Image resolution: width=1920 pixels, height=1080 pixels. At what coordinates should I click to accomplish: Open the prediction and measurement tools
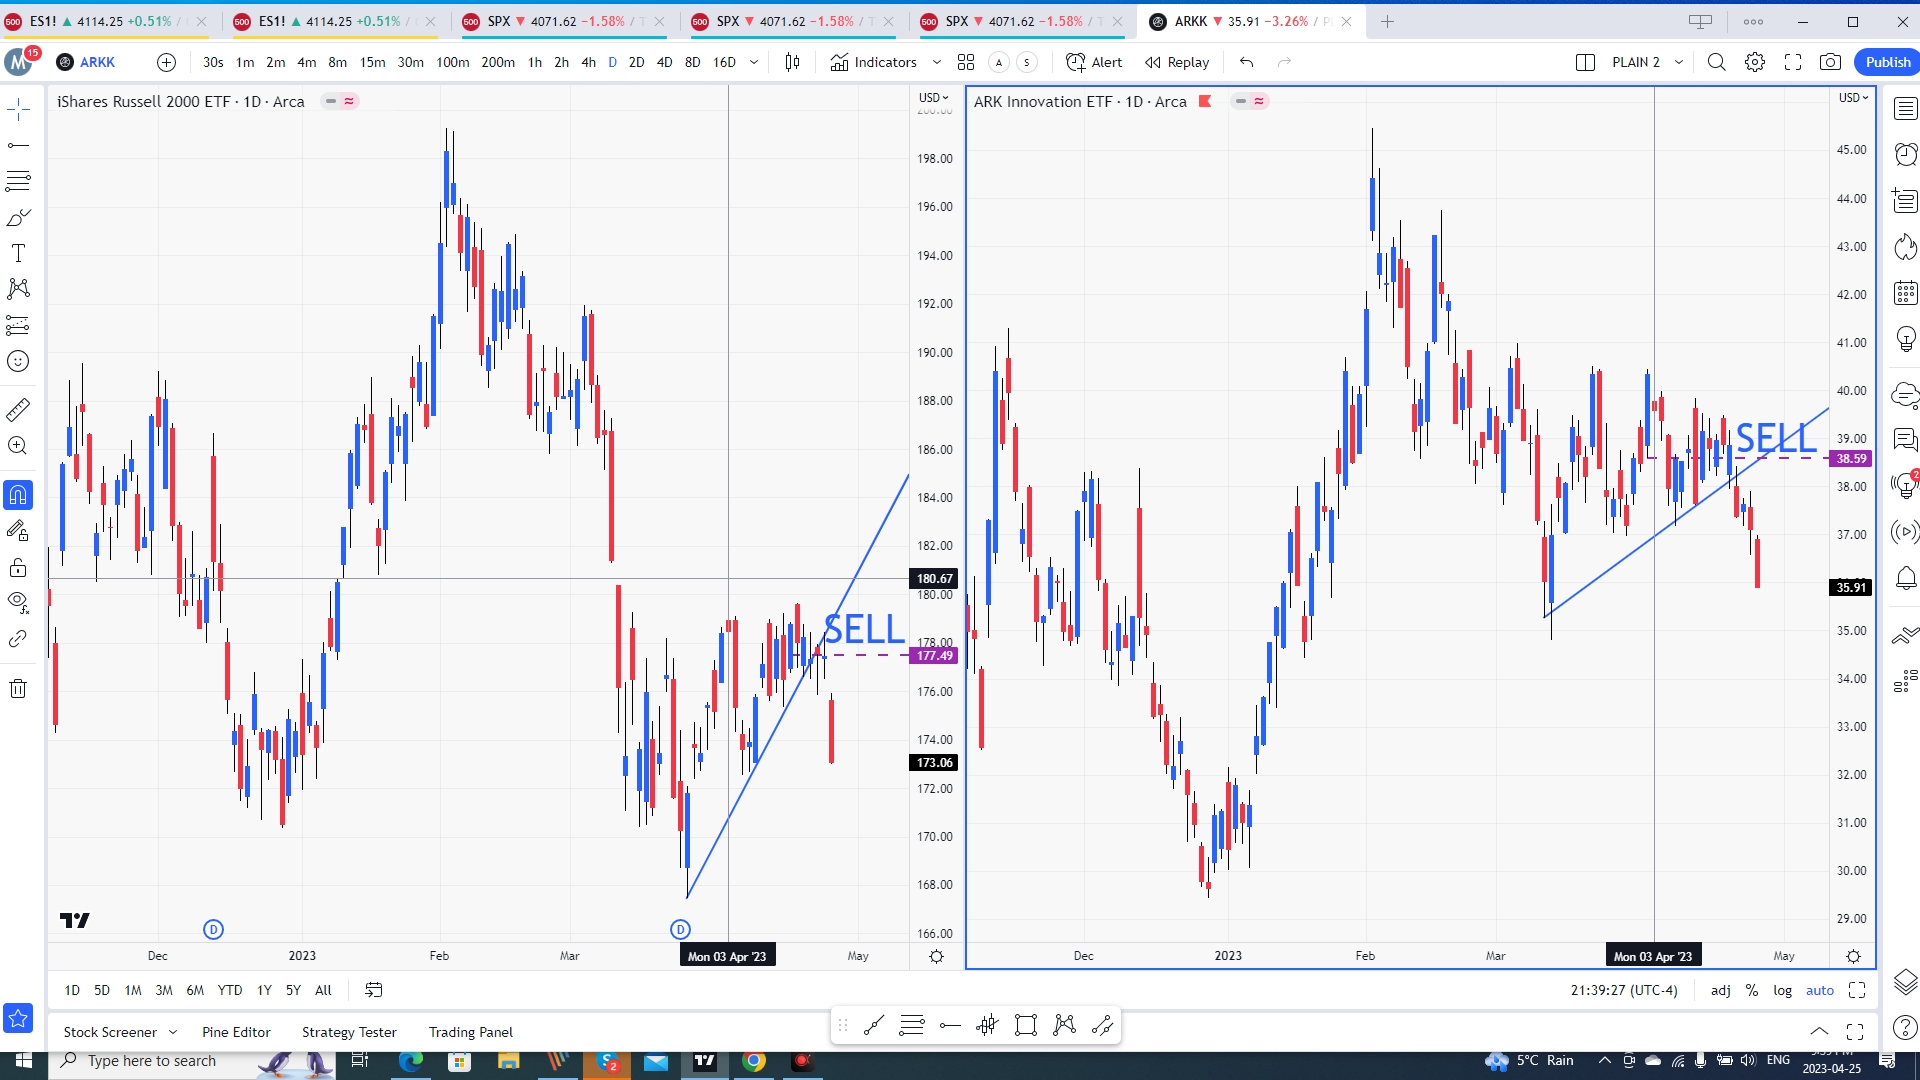18,325
